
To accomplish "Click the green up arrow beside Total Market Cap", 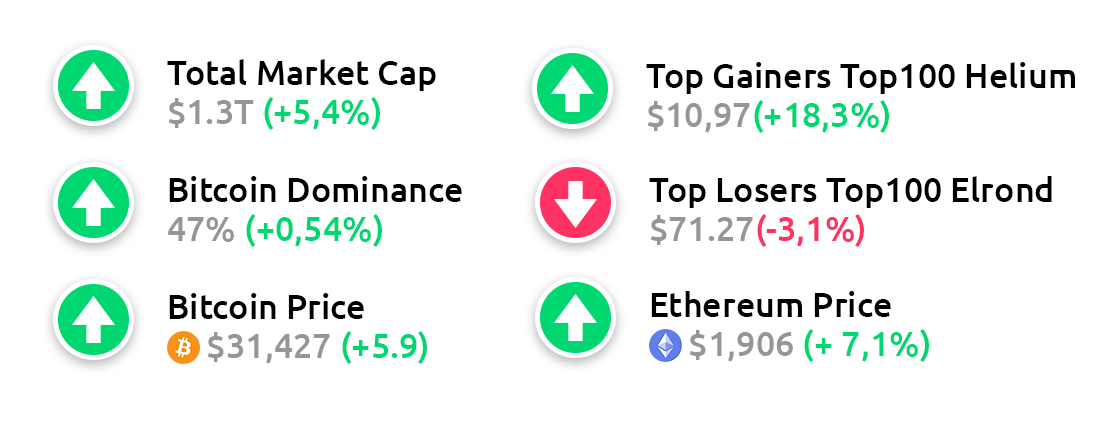I will pyautogui.click(x=93, y=85).
